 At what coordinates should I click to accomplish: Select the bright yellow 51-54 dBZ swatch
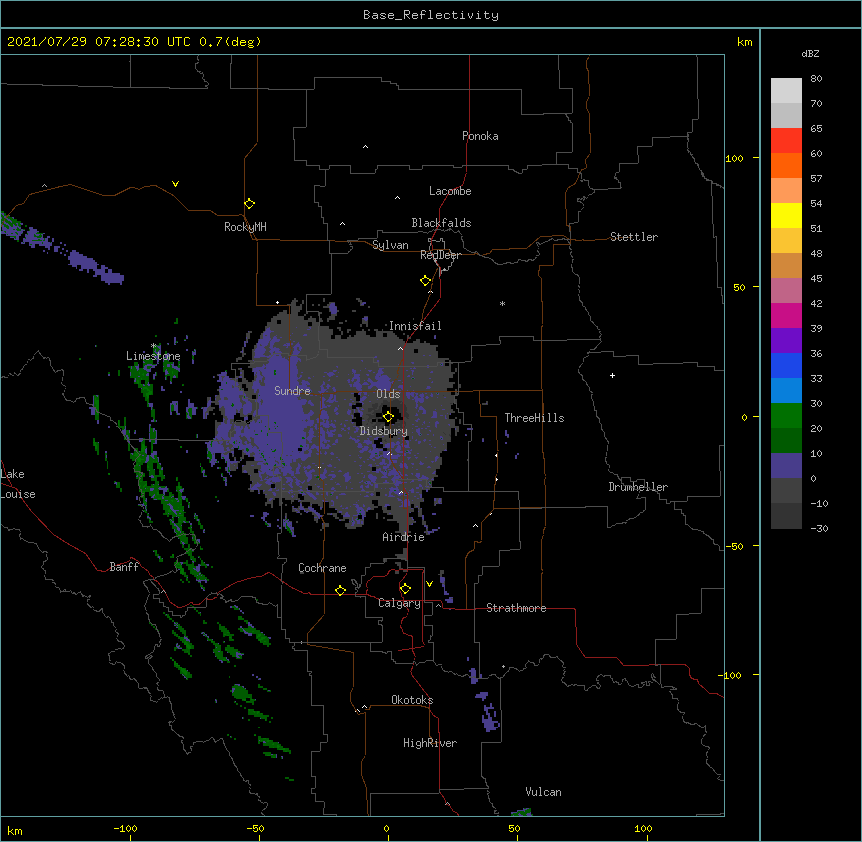point(786,215)
